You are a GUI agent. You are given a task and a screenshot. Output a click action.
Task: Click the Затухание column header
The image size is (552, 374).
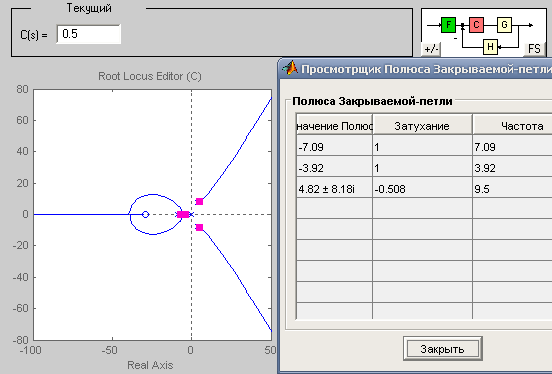422,126
